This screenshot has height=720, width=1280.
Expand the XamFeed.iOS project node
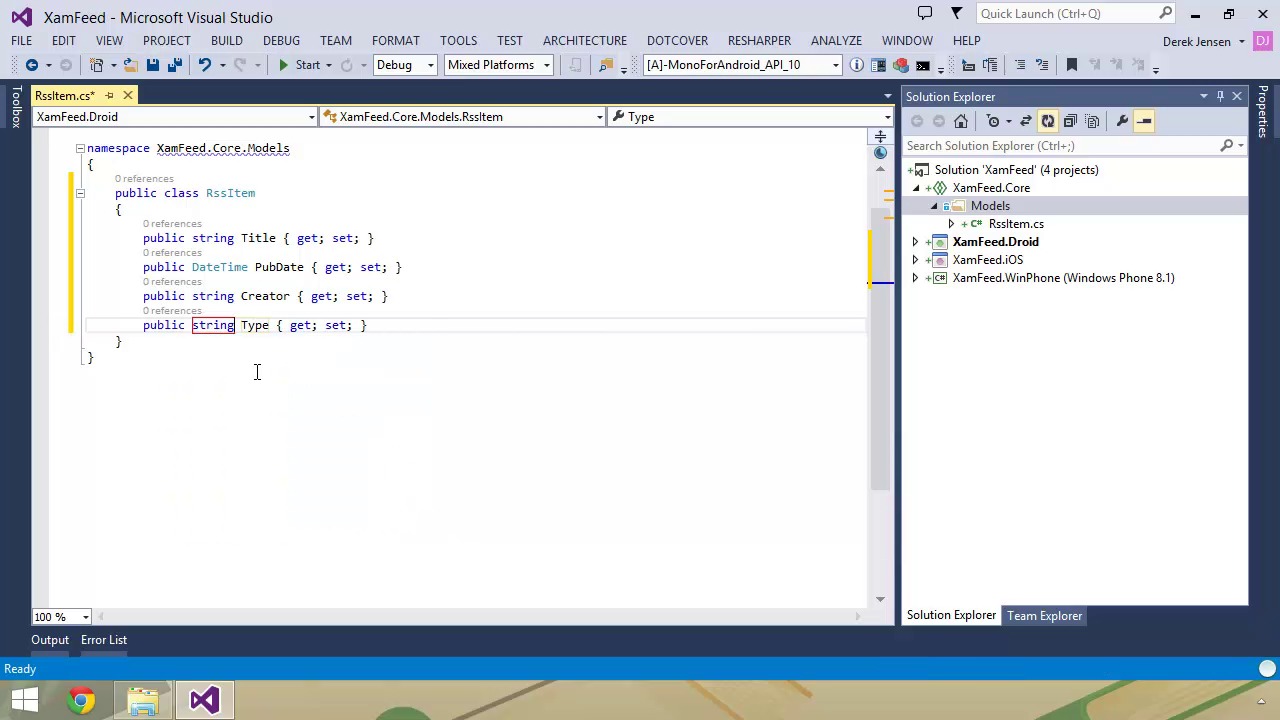[915, 260]
